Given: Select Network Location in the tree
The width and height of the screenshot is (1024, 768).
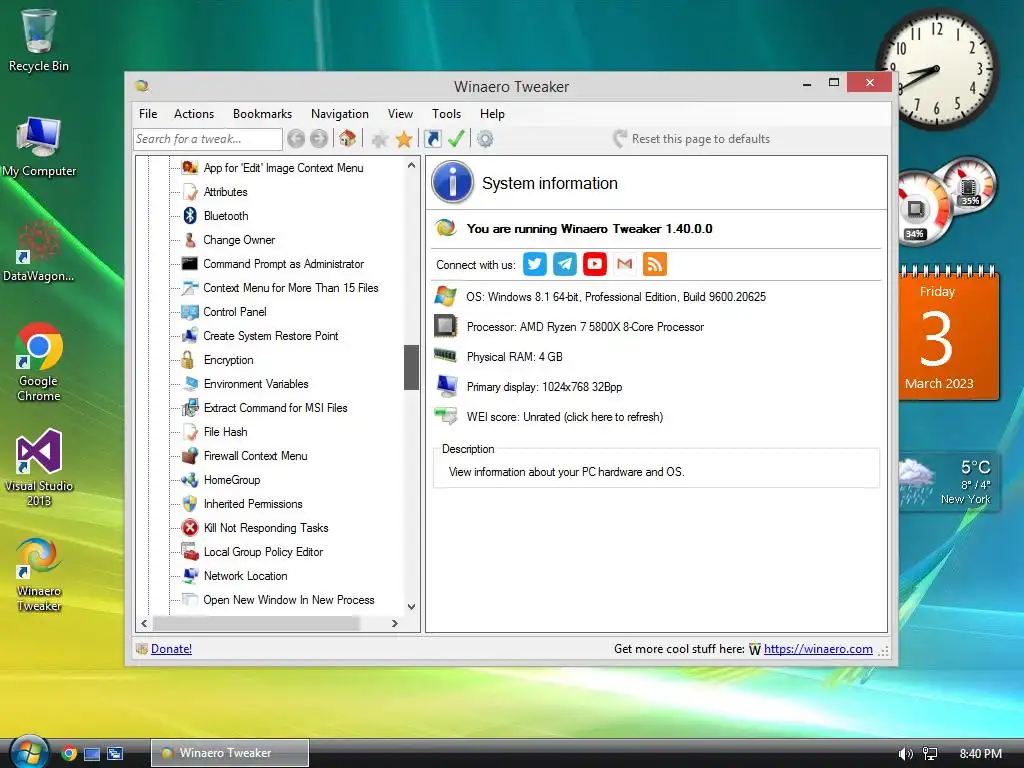Looking at the screenshot, I should [x=246, y=576].
